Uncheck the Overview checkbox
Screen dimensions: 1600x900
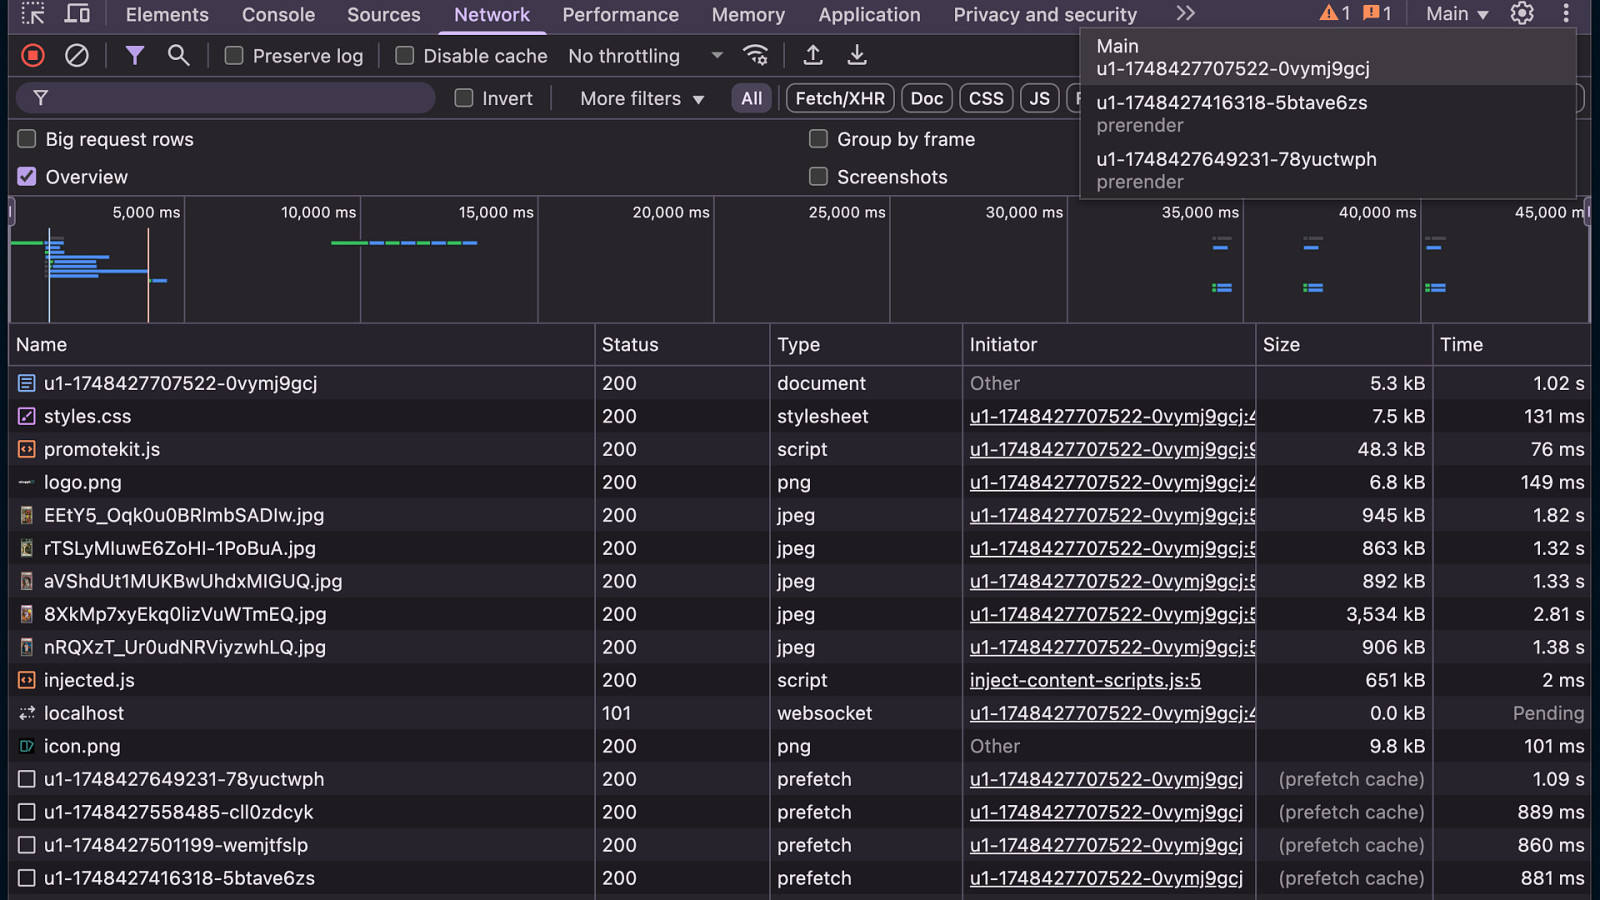(27, 177)
